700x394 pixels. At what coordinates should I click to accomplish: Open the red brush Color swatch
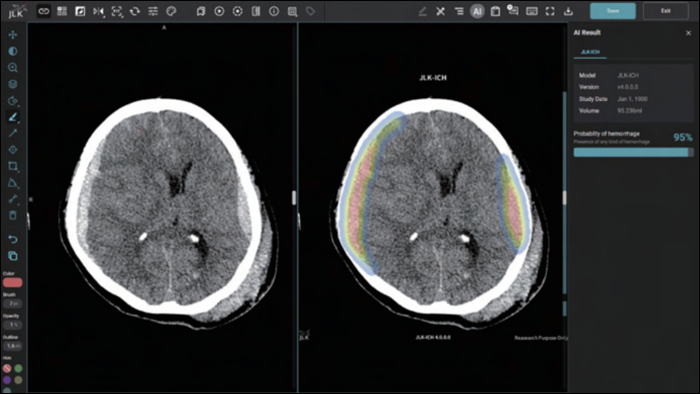12,282
